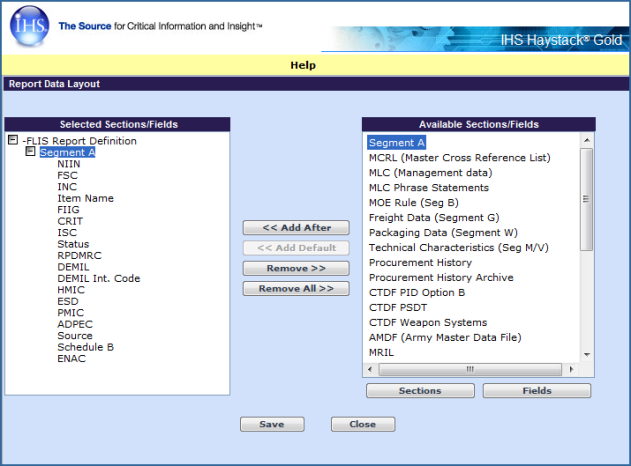Image resolution: width=631 pixels, height=466 pixels.
Task: Collapse the Segment A tree node
Action: pyautogui.click(x=30, y=151)
